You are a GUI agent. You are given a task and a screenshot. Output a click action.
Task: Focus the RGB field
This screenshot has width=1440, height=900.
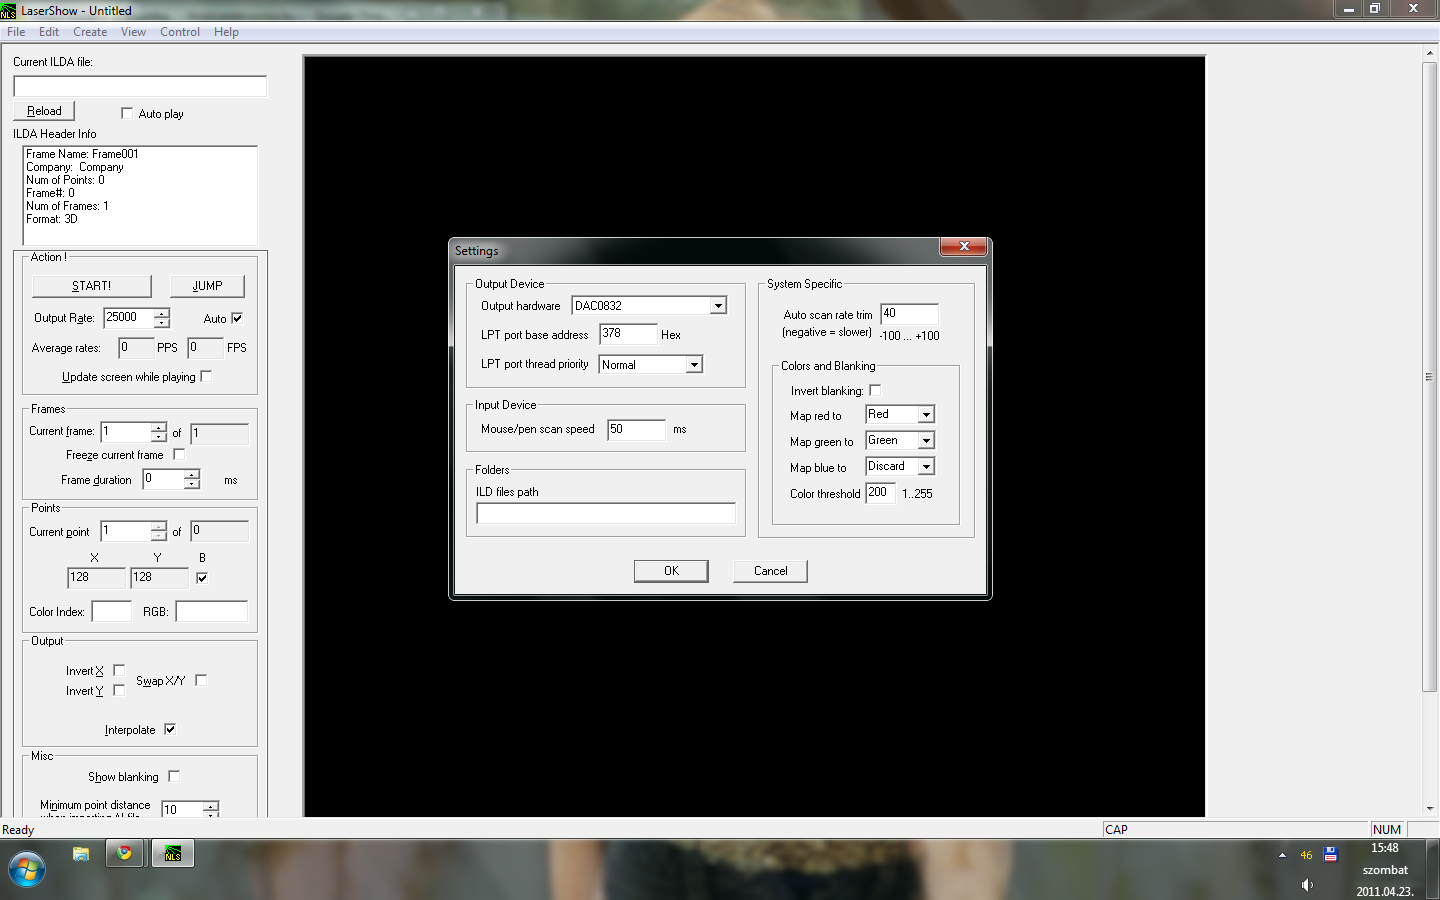212,611
